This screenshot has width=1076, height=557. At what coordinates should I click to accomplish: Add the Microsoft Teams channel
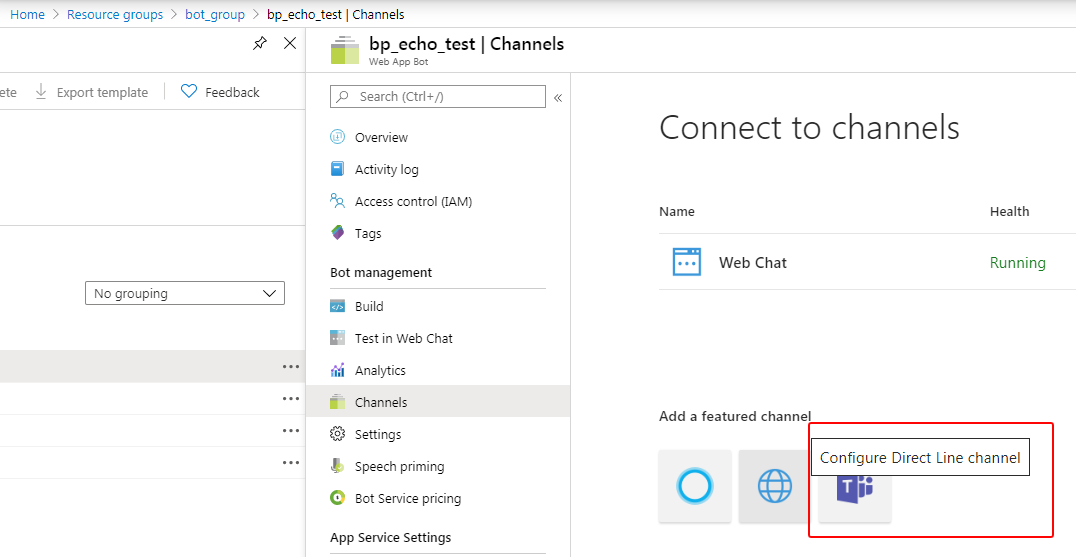click(855, 497)
